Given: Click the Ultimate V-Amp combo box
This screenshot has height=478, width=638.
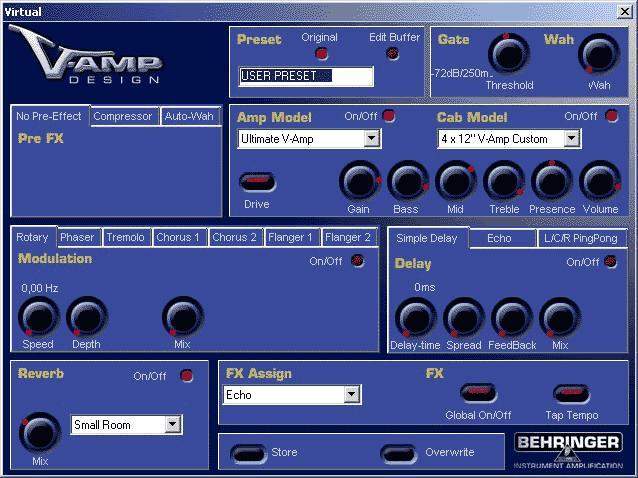Looking at the screenshot, I should point(309,139).
